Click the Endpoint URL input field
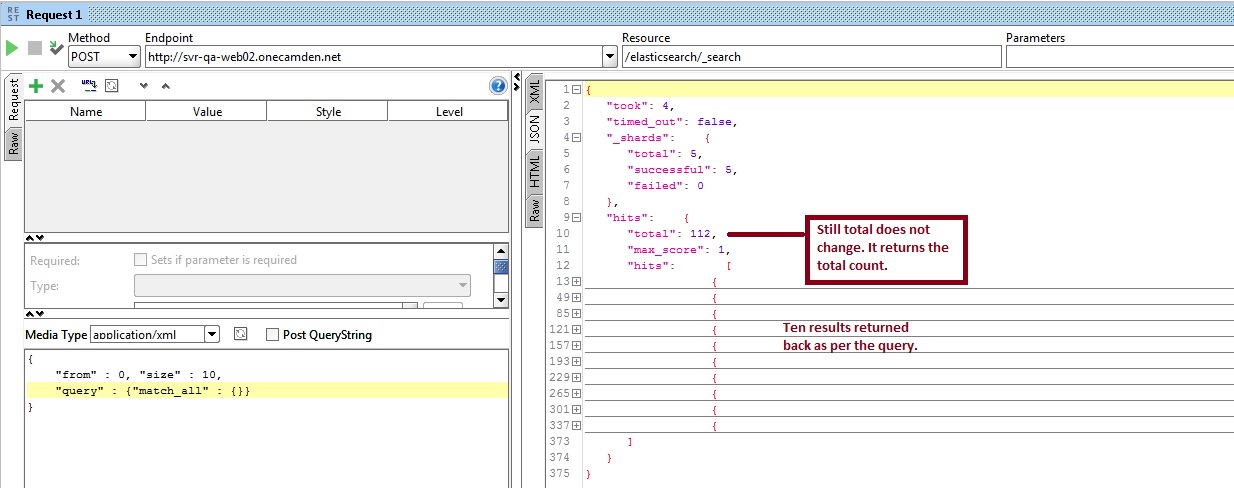Viewport: 1234px width, 496px height. [373, 57]
